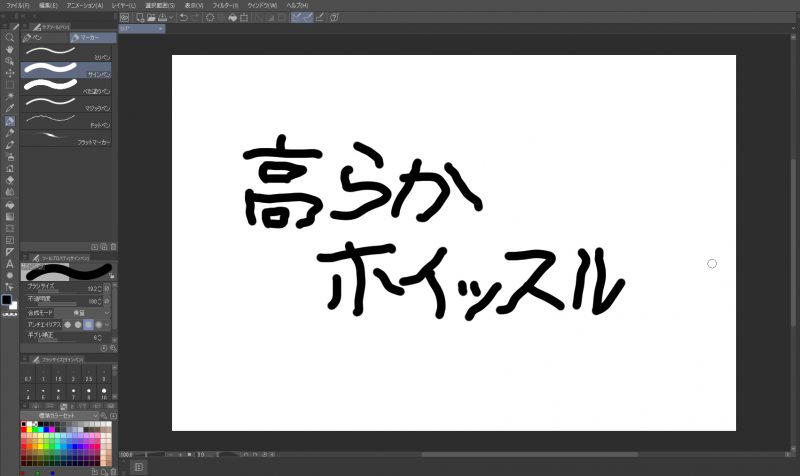Select the Decoration tool

tap(9, 168)
